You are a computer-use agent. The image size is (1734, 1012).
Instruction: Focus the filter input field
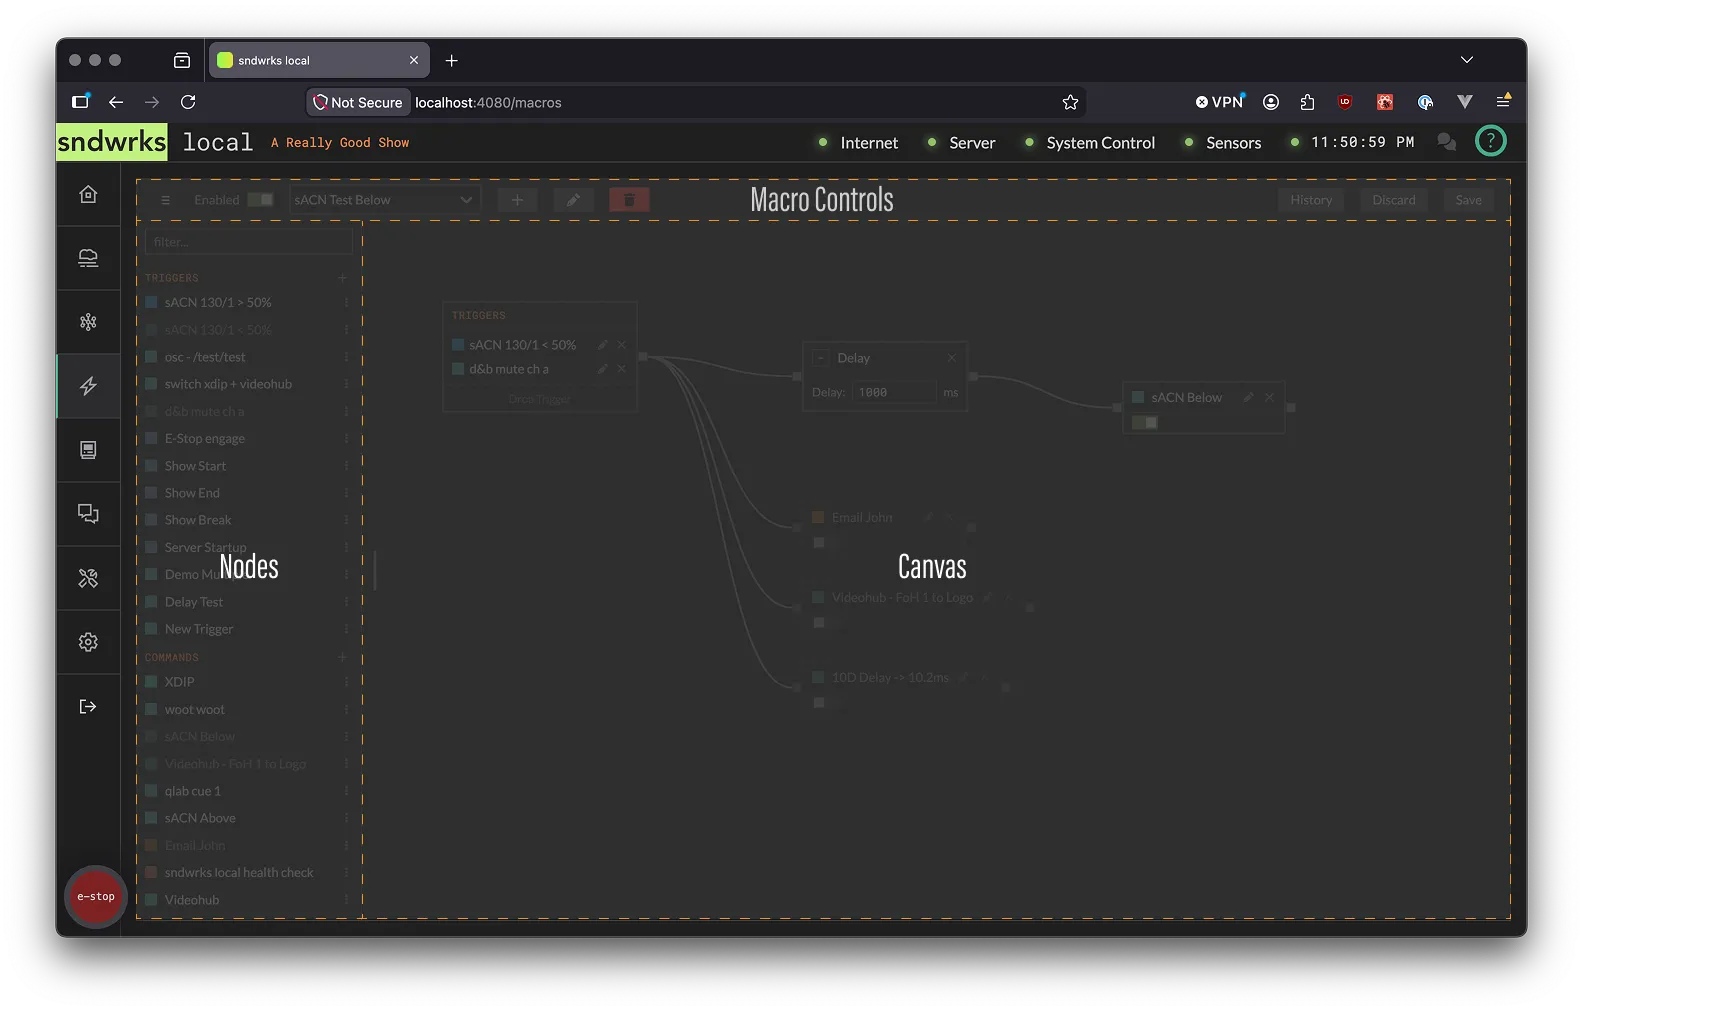(x=248, y=242)
